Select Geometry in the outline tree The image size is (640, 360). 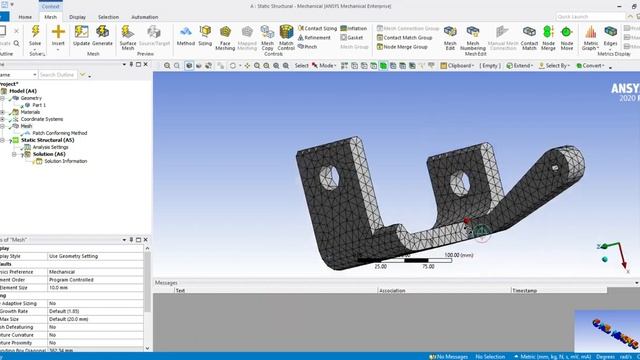coord(31,98)
